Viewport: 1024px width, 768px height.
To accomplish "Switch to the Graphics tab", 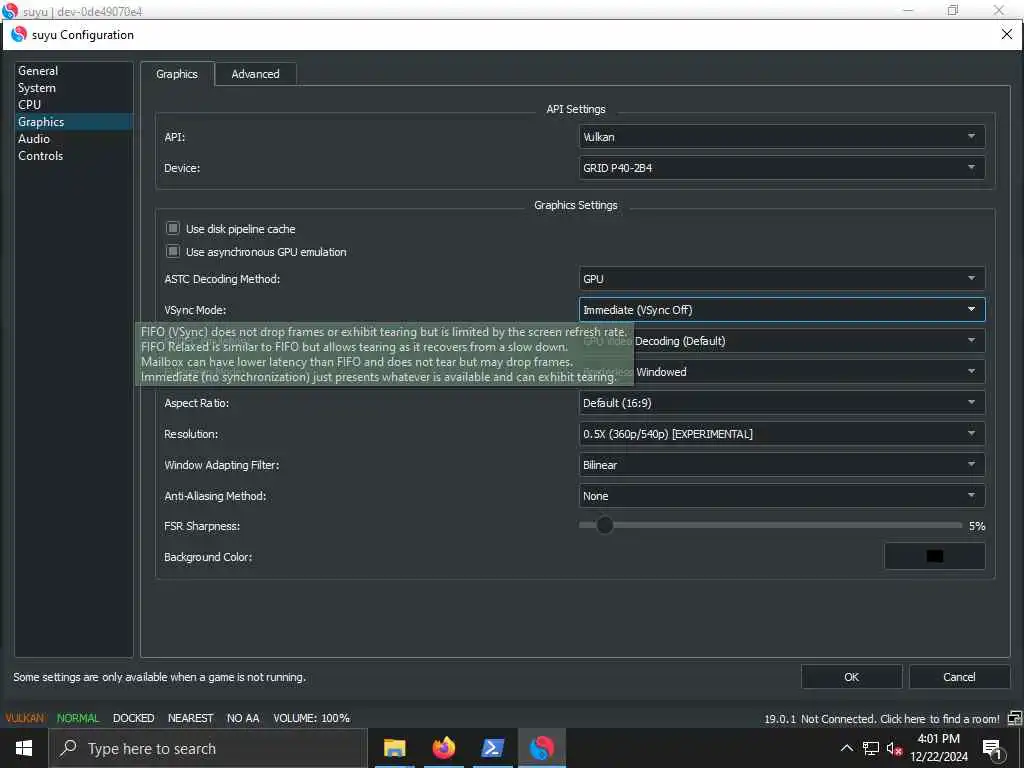I will pos(177,74).
